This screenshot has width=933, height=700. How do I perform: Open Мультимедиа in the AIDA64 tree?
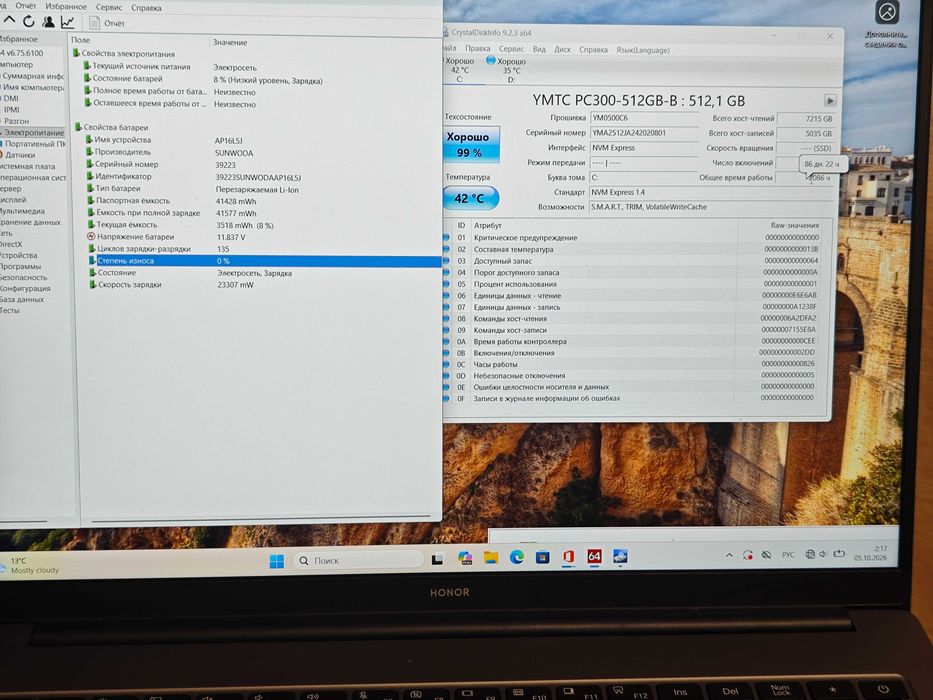pyautogui.click(x=22, y=211)
